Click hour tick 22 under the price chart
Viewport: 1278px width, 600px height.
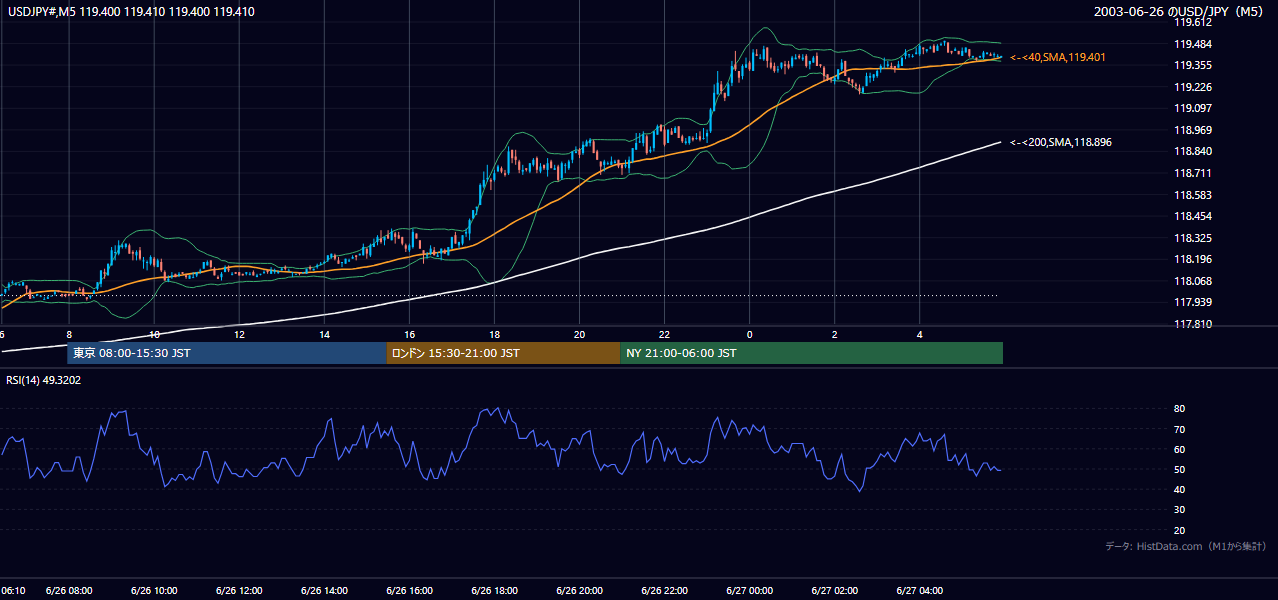coord(664,334)
